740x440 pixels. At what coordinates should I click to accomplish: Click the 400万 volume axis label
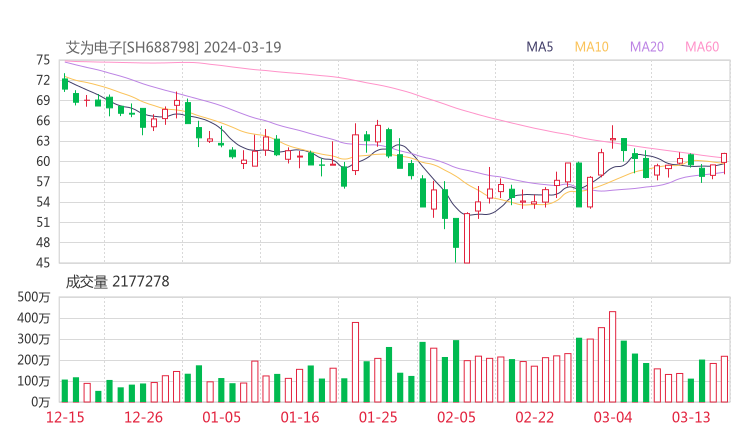click(x=34, y=318)
